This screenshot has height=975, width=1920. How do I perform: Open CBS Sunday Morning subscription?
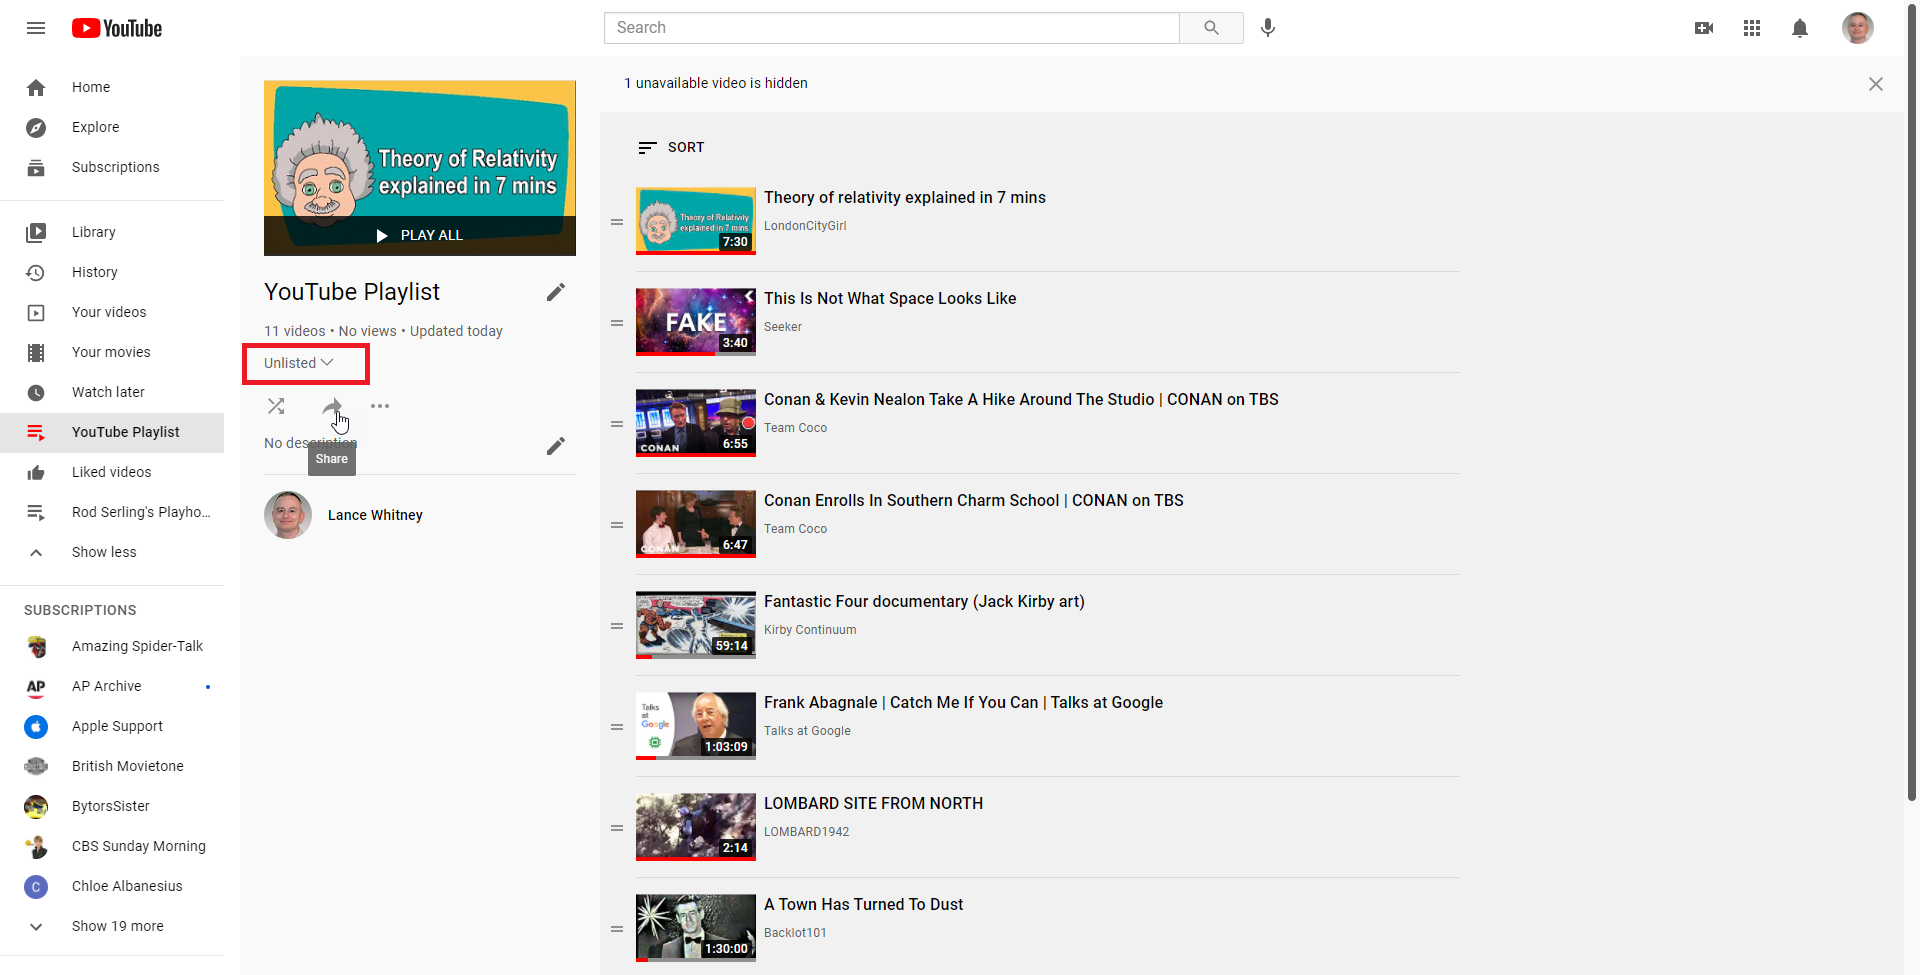(112, 846)
